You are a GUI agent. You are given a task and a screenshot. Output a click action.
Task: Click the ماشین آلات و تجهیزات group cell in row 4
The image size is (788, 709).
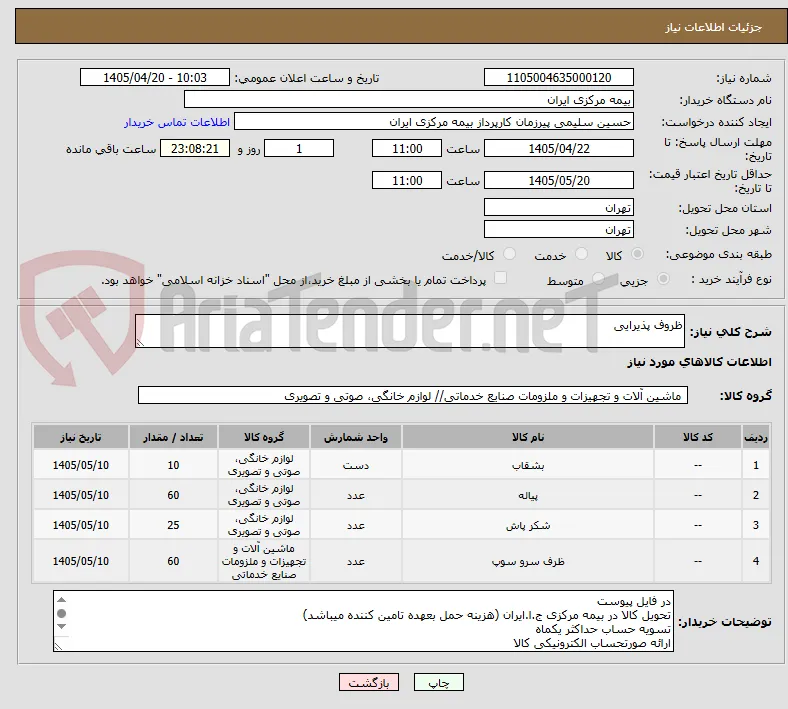264,561
